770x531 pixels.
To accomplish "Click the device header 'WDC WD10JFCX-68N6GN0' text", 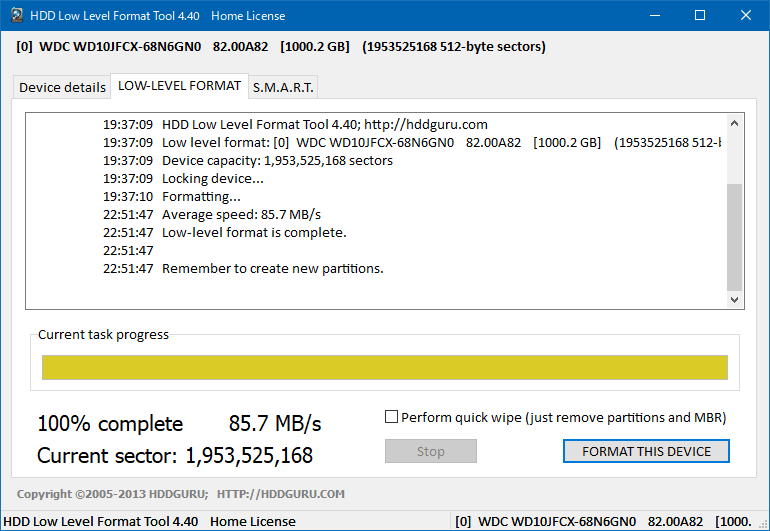I will click(x=120, y=47).
